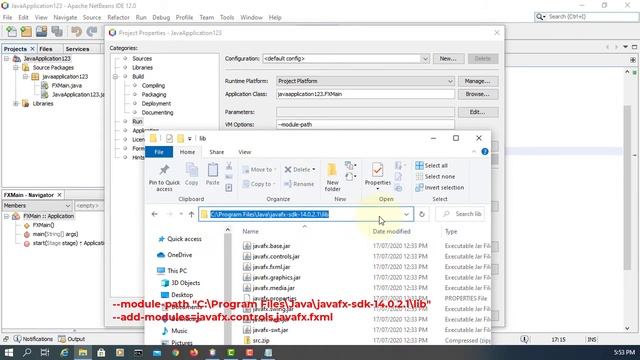Click Pin to Quick access in the ribbon
640x360 pixels.
[164, 177]
